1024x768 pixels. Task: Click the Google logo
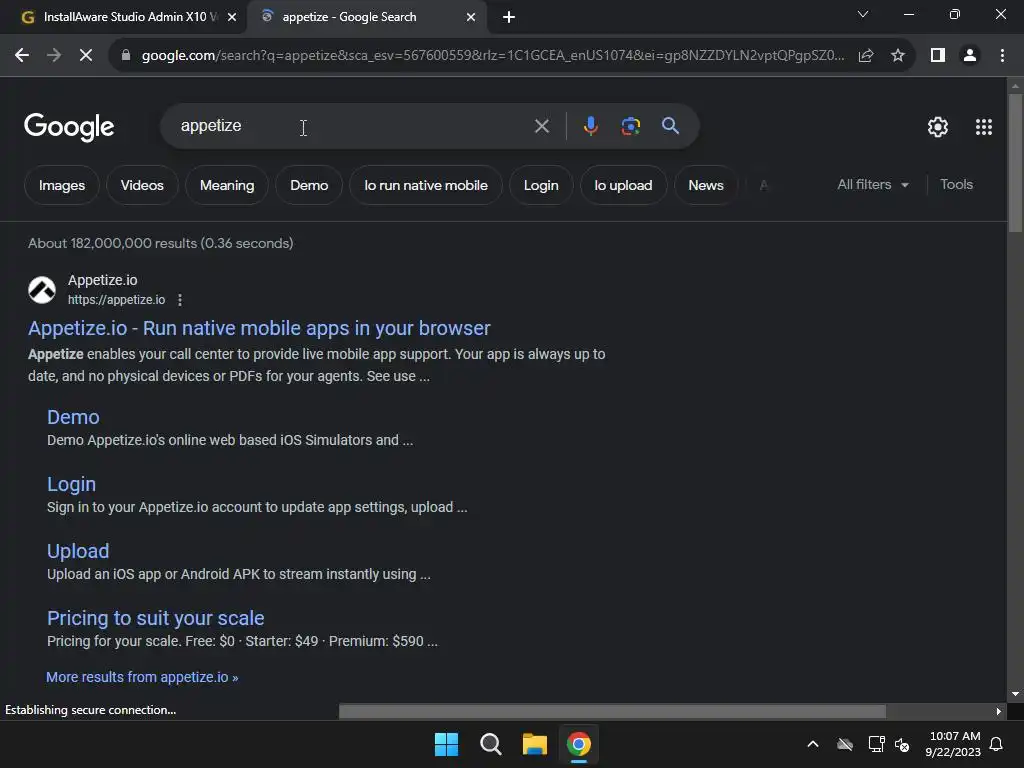[69, 127]
